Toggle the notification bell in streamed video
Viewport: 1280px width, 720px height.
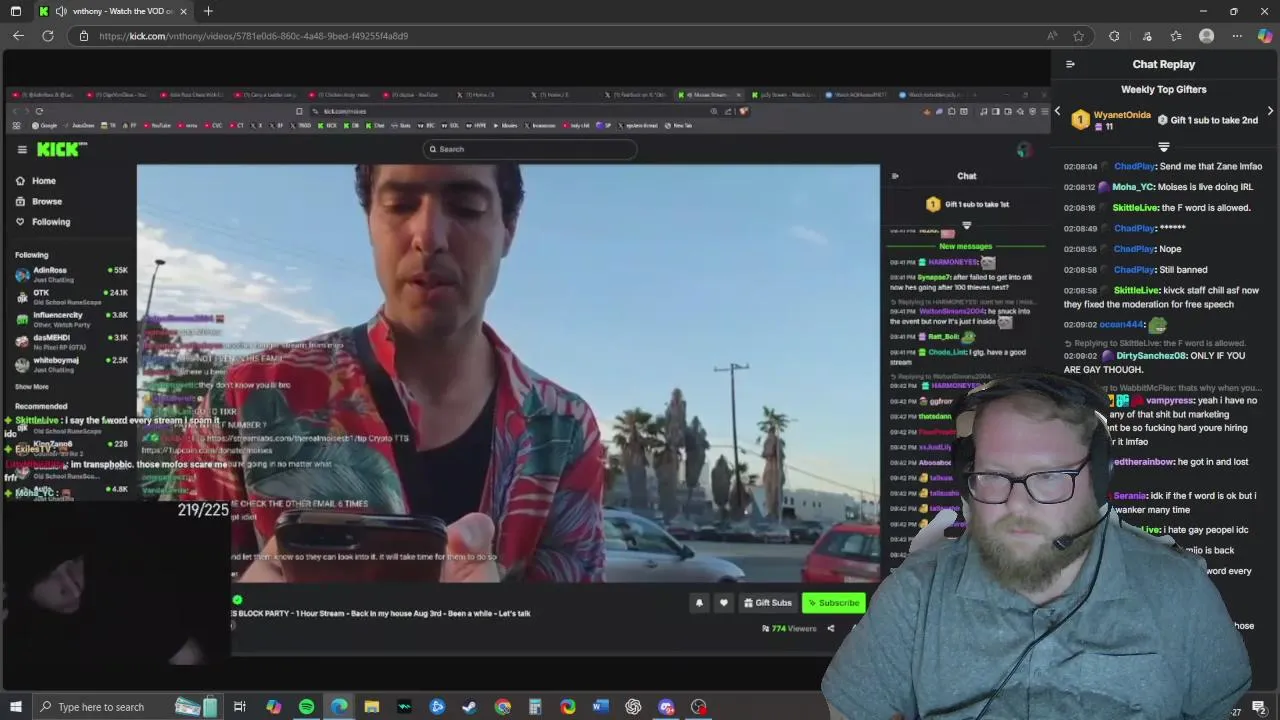(699, 603)
